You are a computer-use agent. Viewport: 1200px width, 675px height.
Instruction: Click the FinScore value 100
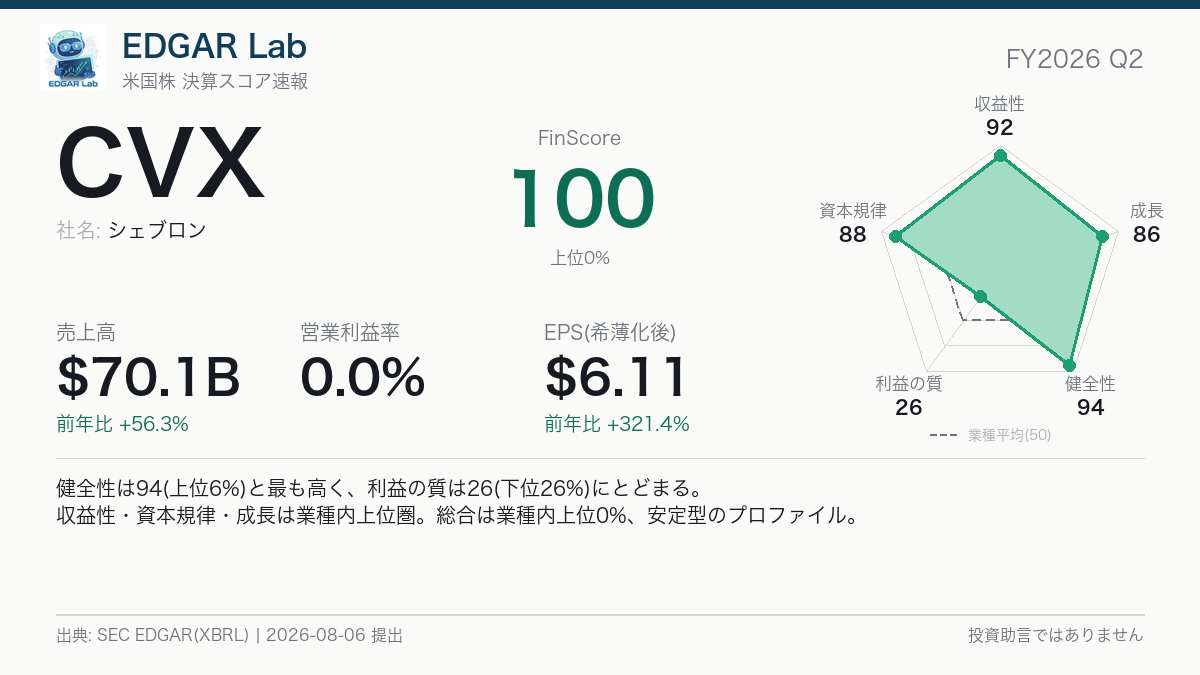pos(583,199)
